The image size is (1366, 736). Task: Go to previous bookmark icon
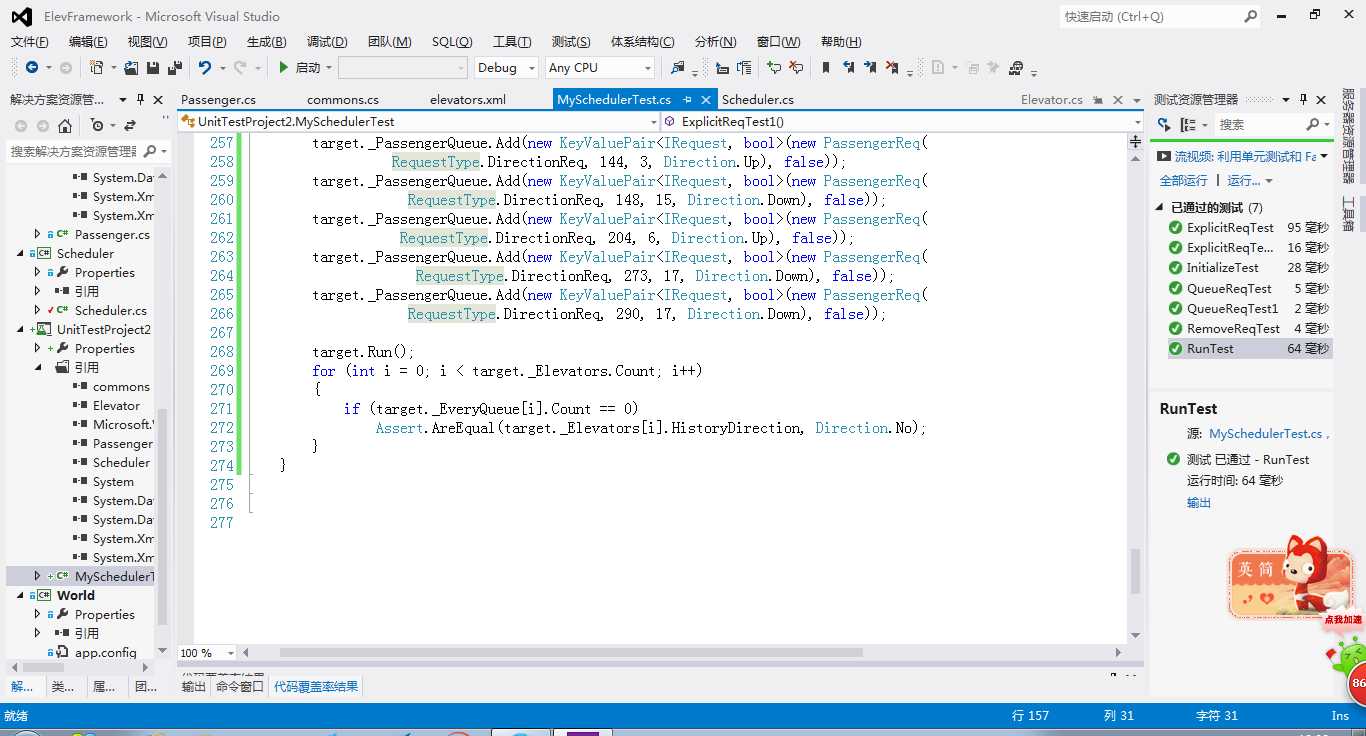coord(848,68)
